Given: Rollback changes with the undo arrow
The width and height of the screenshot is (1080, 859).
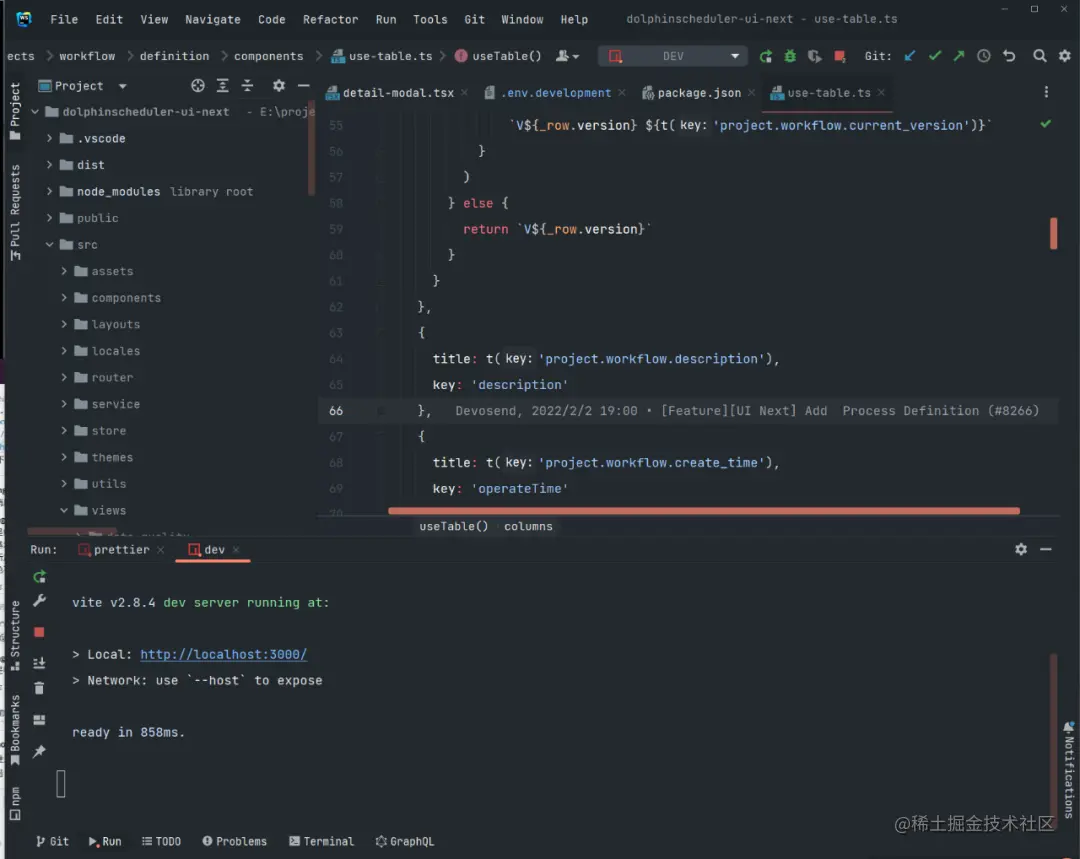Looking at the screenshot, I should click(x=1009, y=56).
